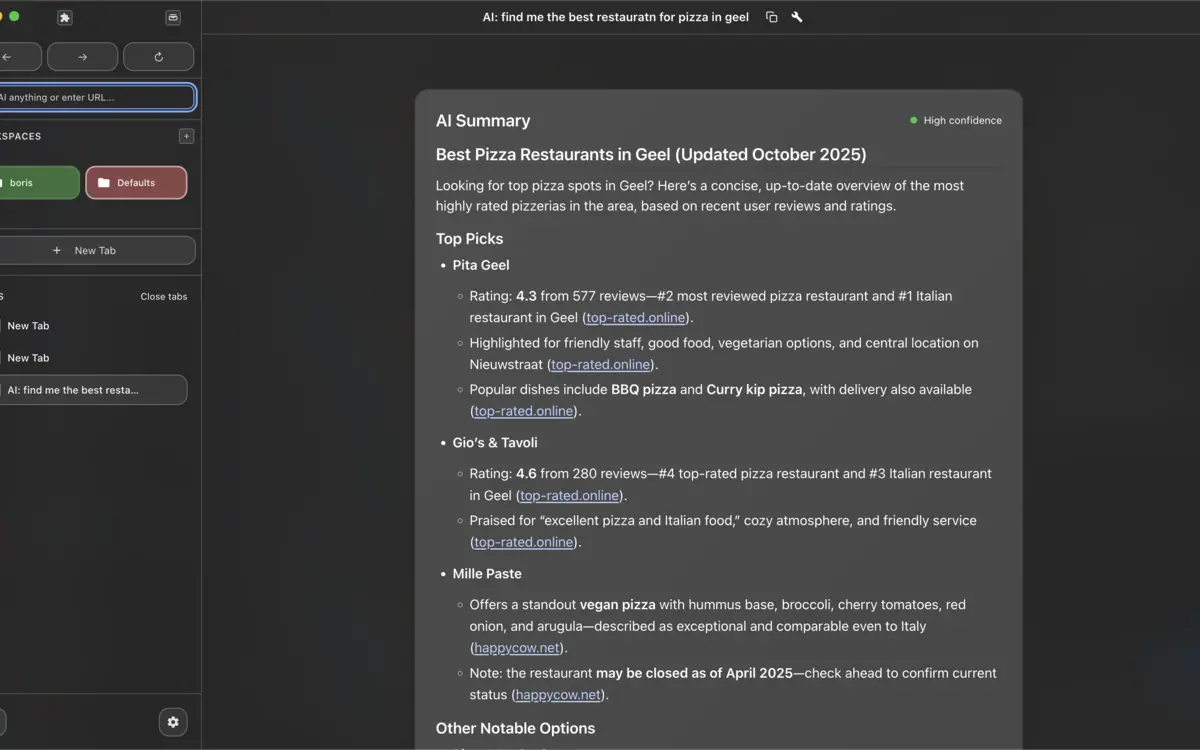This screenshot has width=1200, height=750.
Task: Click the Other Notable Options heading
Action: 515,728
